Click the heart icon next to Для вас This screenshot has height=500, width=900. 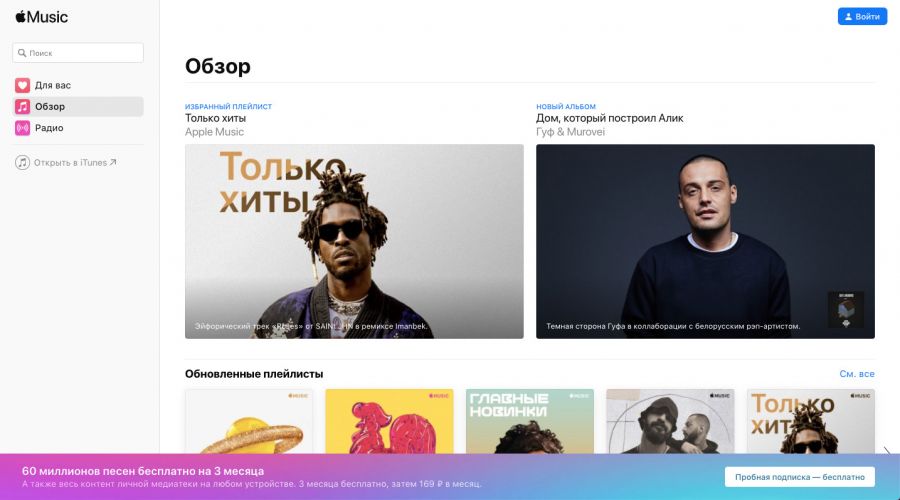coord(22,85)
